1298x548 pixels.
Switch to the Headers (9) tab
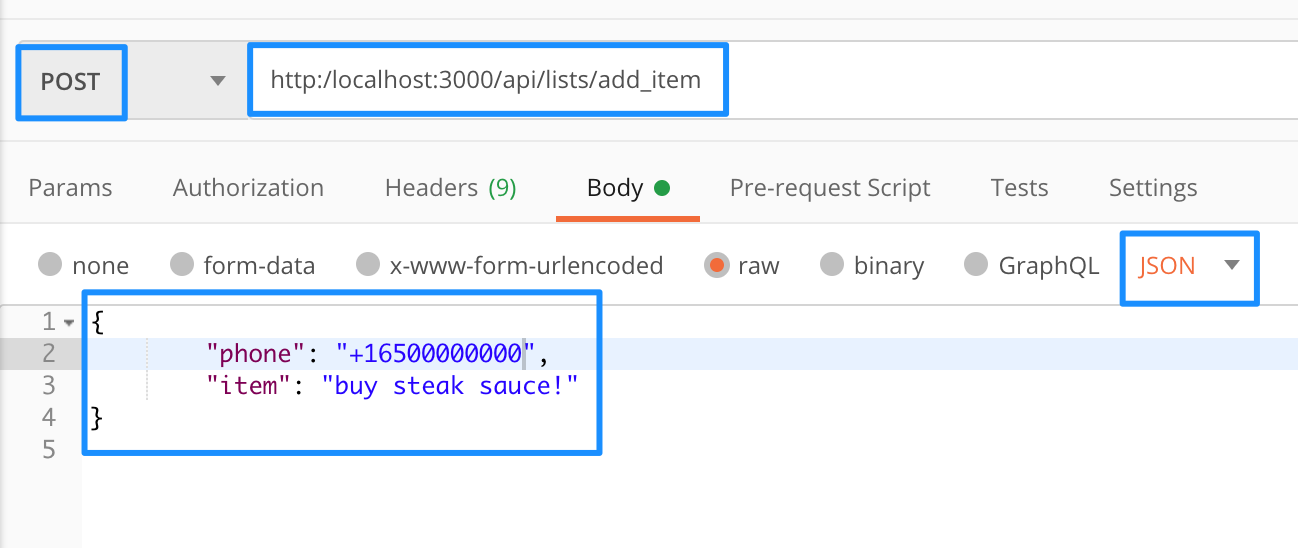tap(450, 188)
